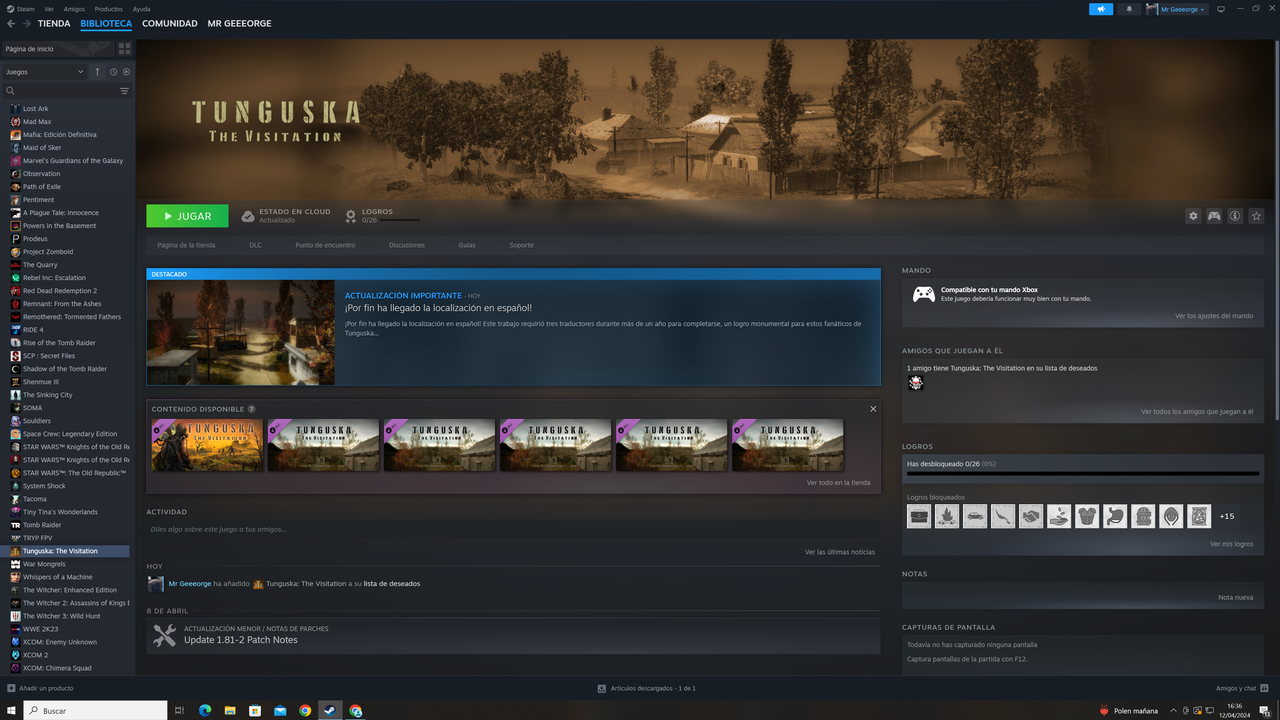The image size is (1280, 720).
Task: Click Ver mis logros link
Action: (x=1231, y=545)
